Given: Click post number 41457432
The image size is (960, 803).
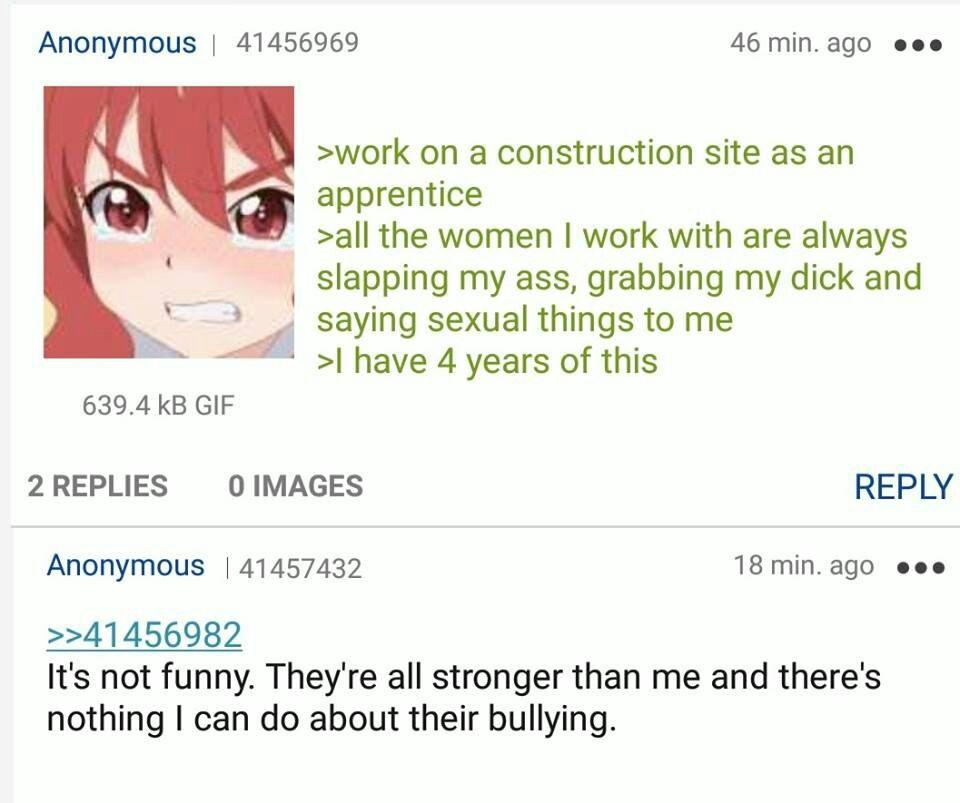Looking at the screenshot, I should [x=301, y=568].
